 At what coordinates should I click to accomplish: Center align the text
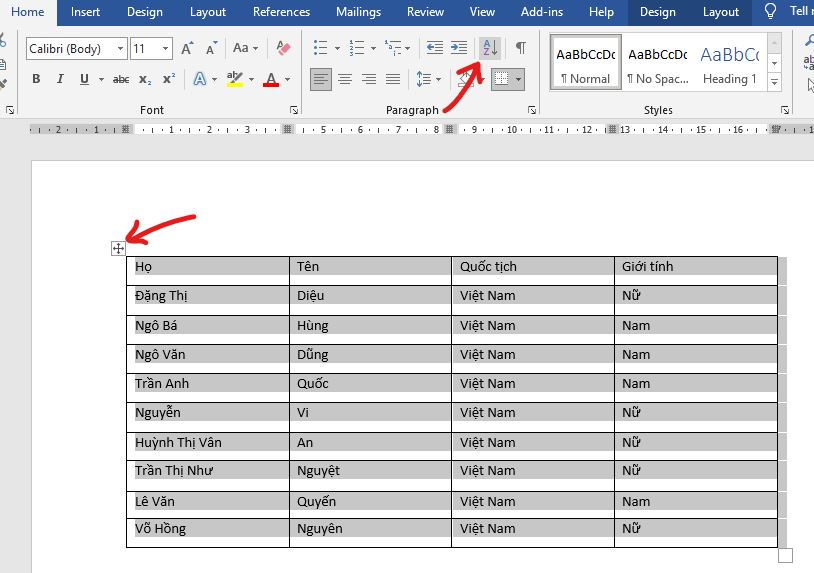click(345, 79)
